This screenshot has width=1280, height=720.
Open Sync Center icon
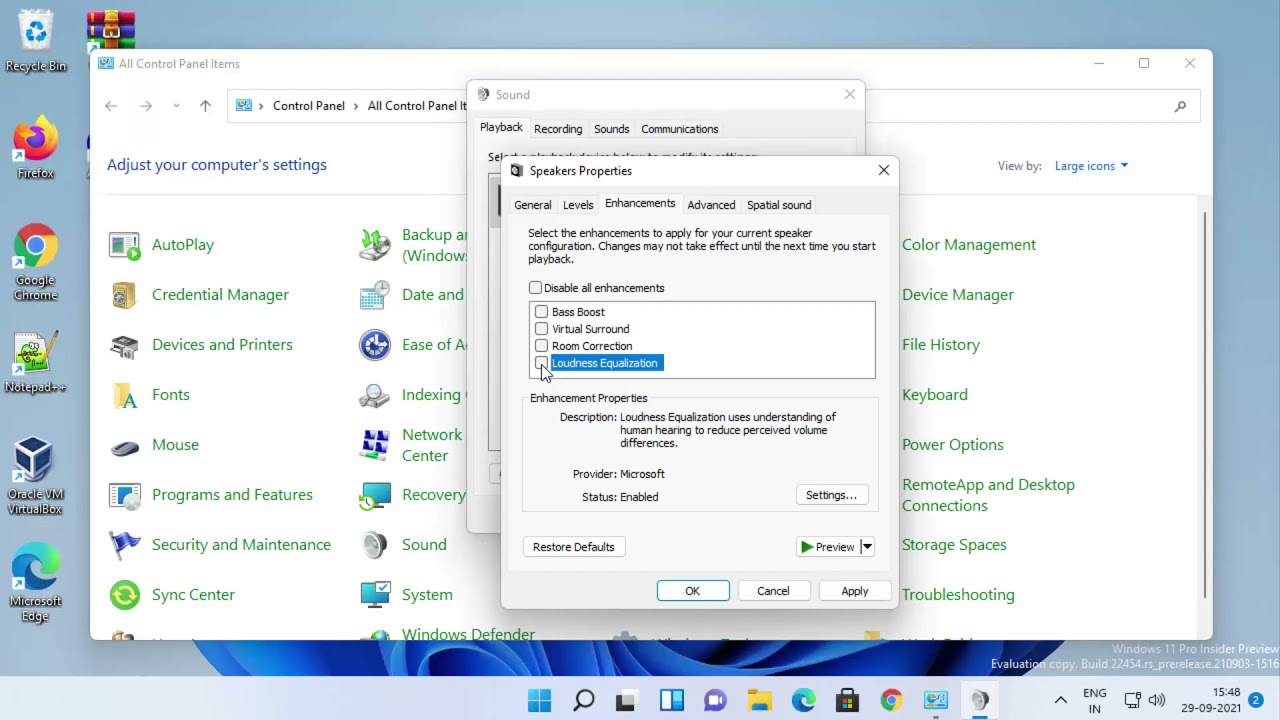pyautogui.click(x=125, y=595)
